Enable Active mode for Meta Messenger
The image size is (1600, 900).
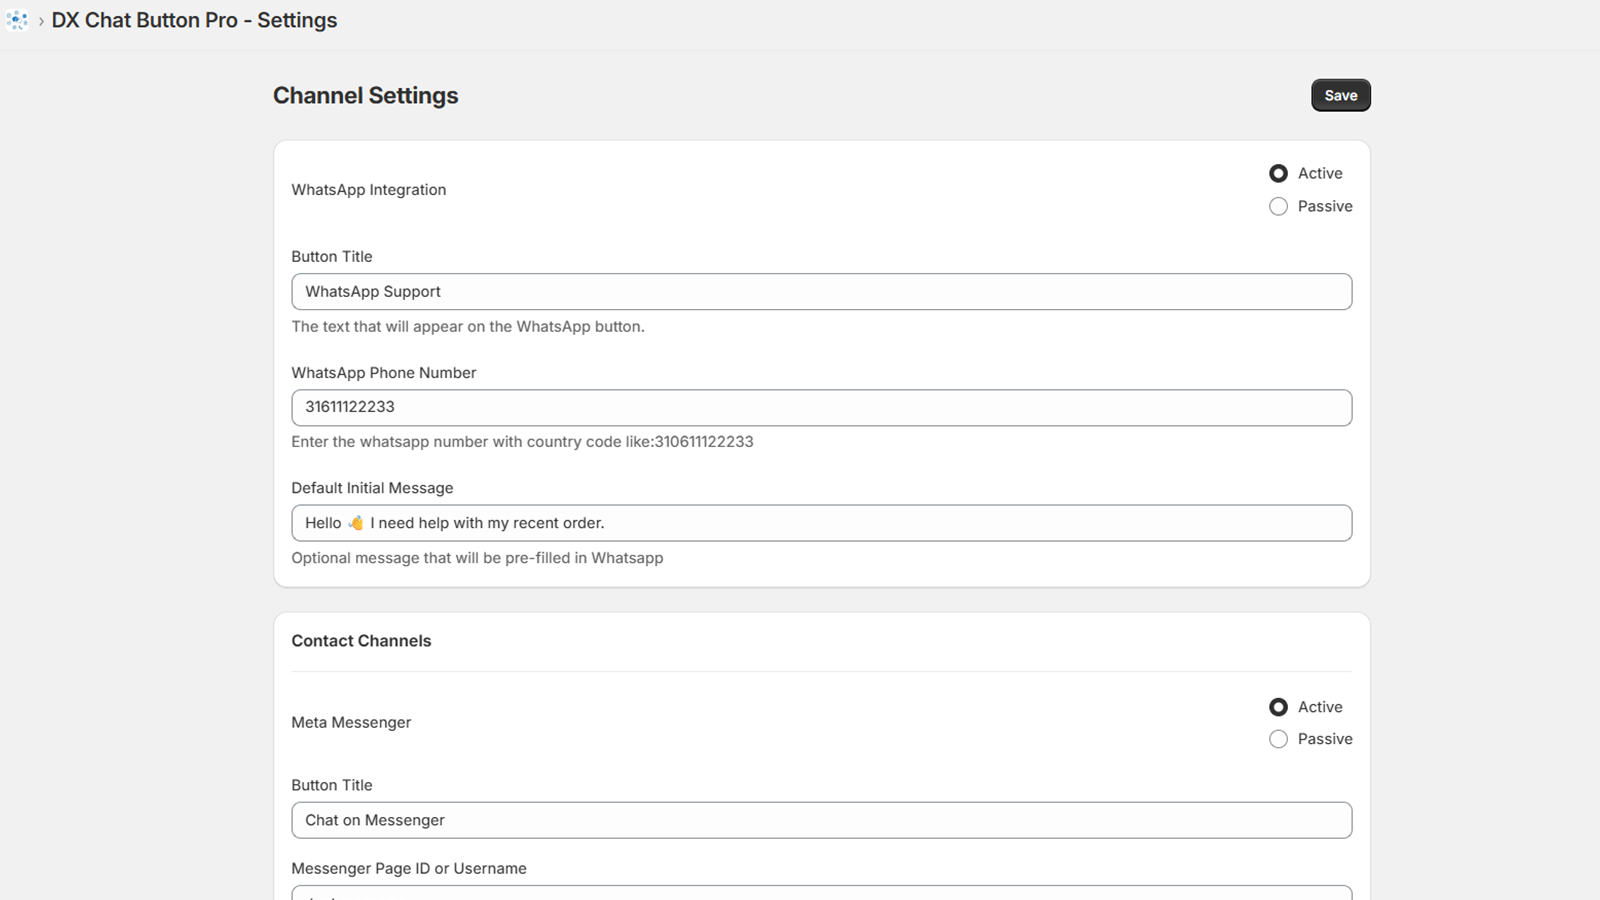(x=1278, y=707)
